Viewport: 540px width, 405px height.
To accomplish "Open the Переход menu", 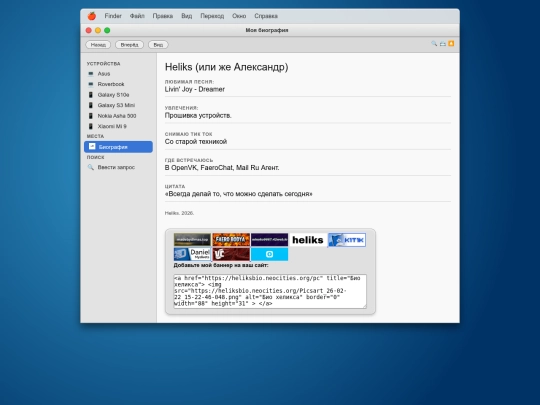I will [x=212, y=16].
